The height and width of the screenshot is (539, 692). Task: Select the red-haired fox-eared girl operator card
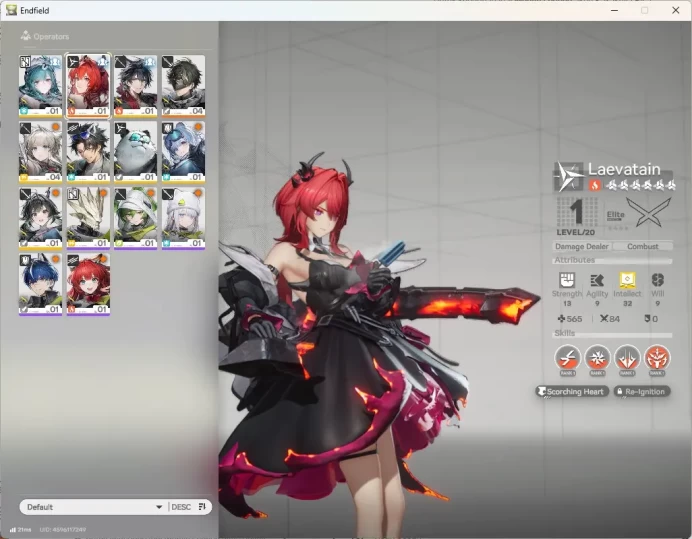coord(88,284)
